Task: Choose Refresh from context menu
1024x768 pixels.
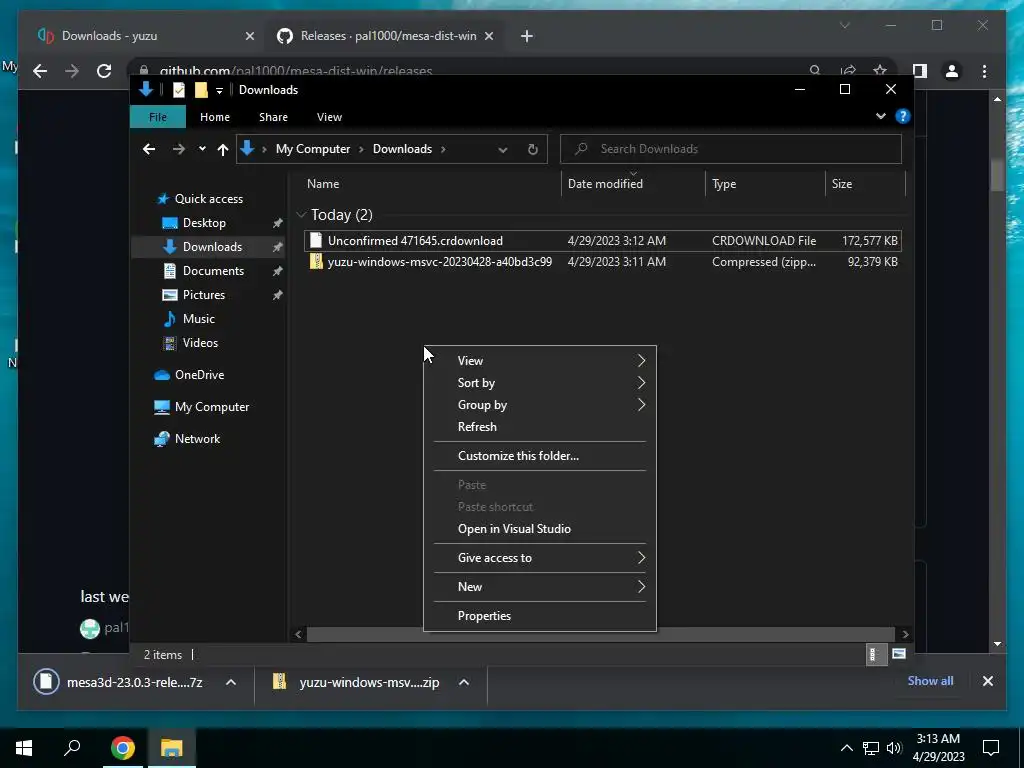Action: coord(540,426)
